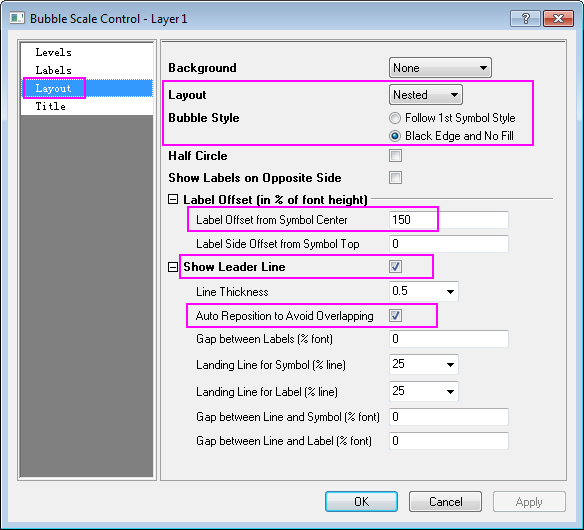Select the Layout page
This screenshot has width=584, height=530.
tap(87, 88)
